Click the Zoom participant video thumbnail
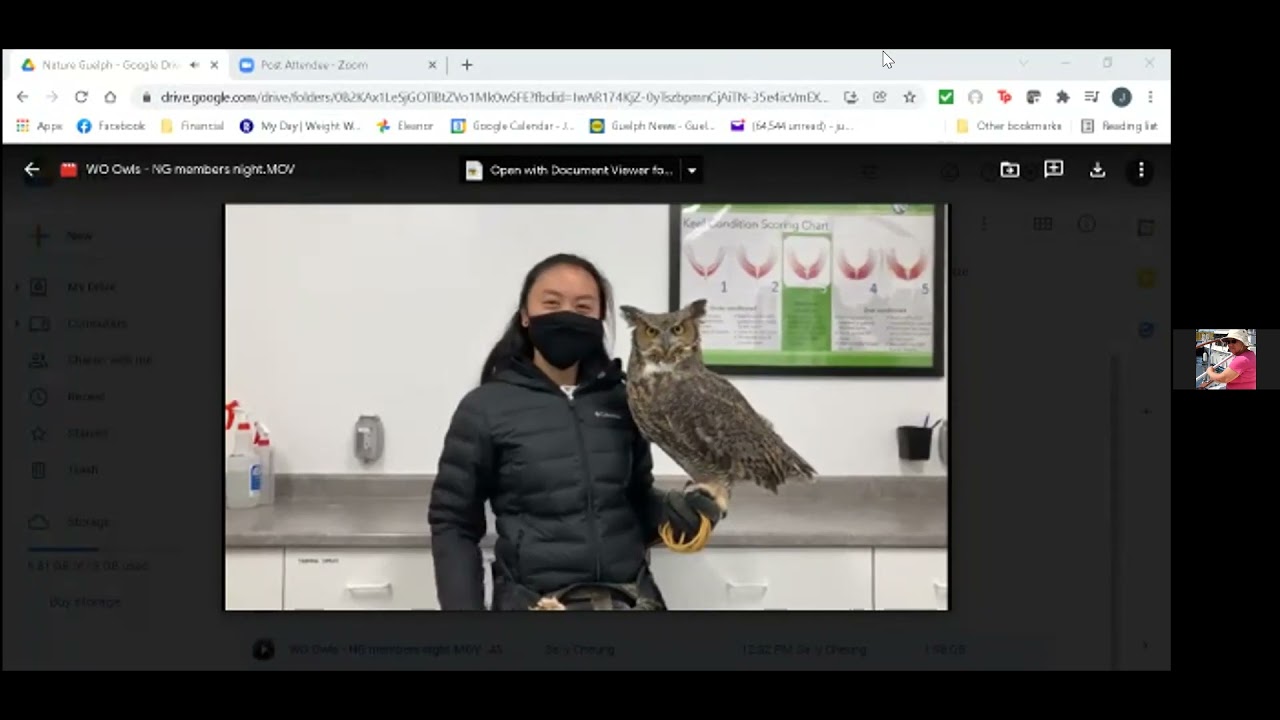This screenshot has height=720, width=1280. [x=1226, y=359]
